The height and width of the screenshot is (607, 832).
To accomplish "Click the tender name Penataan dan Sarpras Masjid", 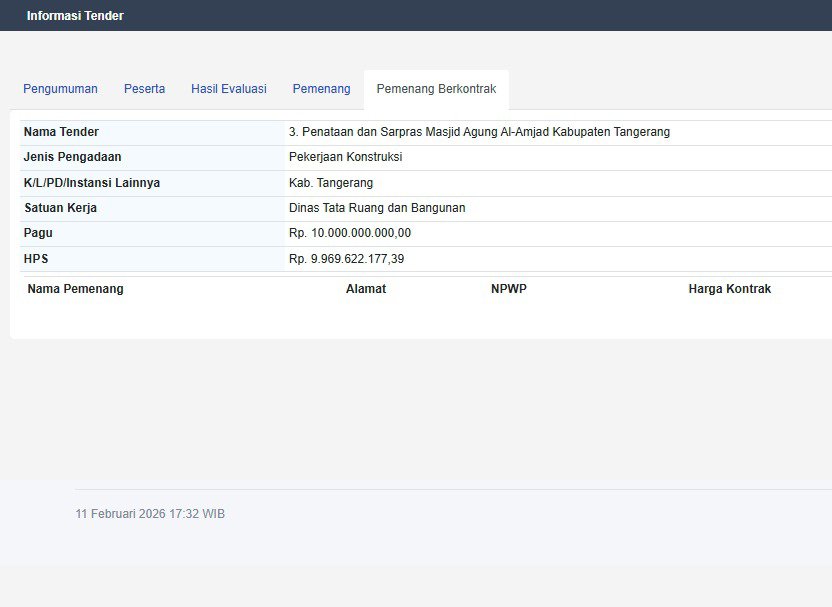I will (479, 132).
